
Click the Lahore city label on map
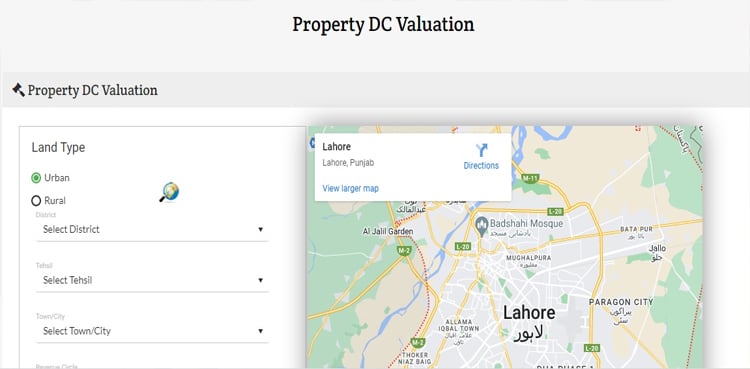529,313
